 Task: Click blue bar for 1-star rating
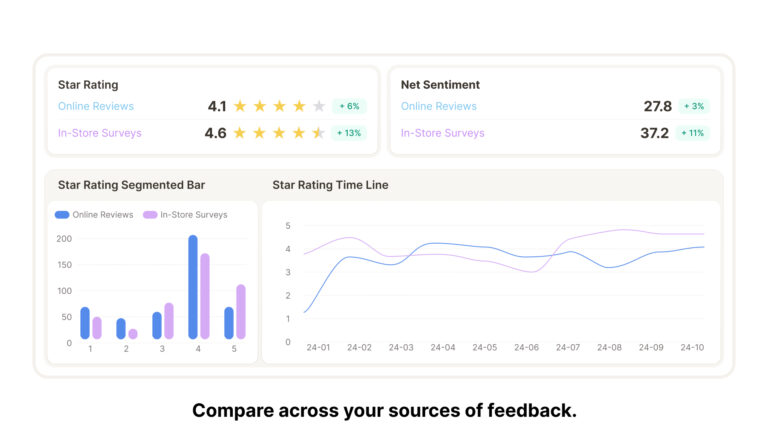[x=85, y=323]
